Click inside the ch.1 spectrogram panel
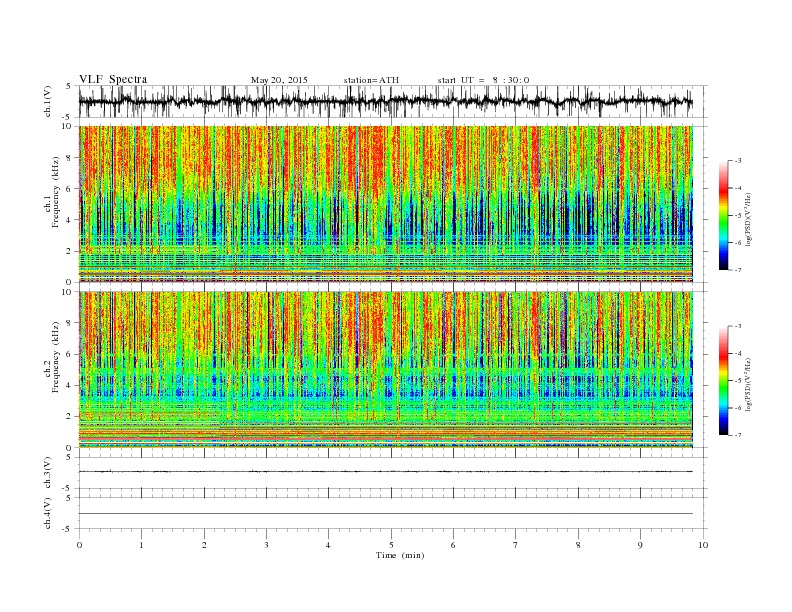The width and height of the screenshot is (792, 612). pos(386,204)
